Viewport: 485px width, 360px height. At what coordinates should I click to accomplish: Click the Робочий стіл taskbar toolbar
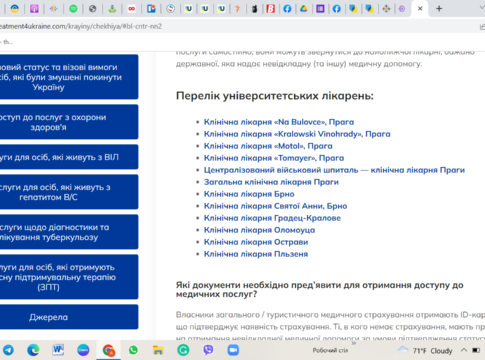(330, 350)
